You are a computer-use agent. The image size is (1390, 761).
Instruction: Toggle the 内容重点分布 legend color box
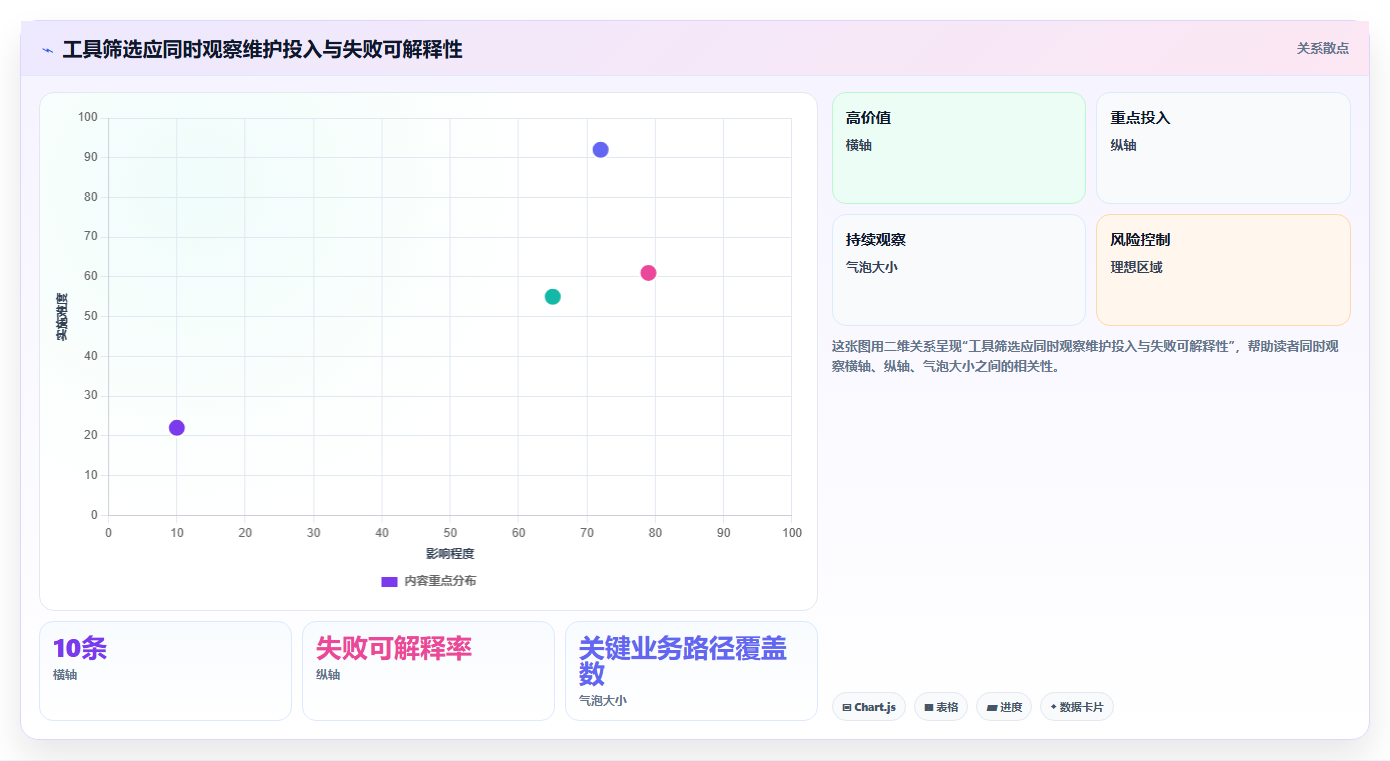(x=389, y=581)
